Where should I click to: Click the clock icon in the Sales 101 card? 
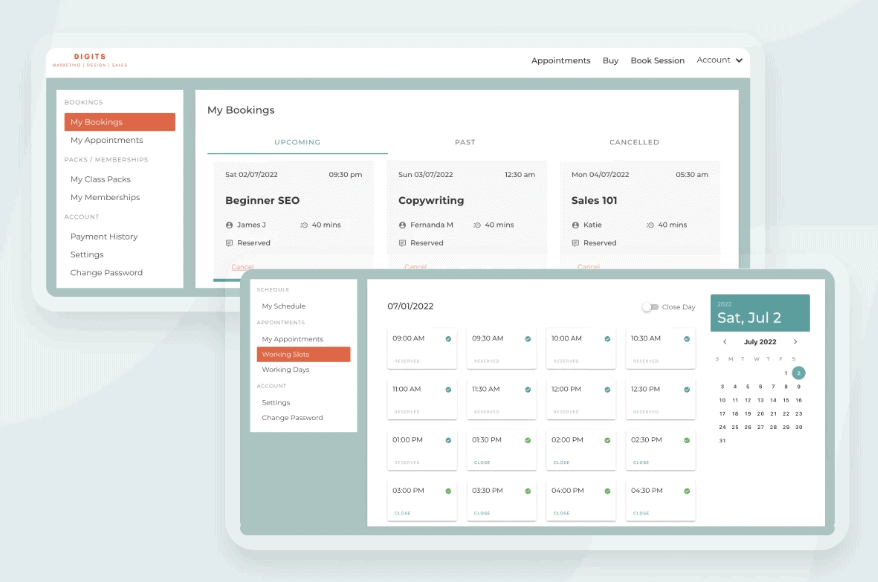point(650,225)
